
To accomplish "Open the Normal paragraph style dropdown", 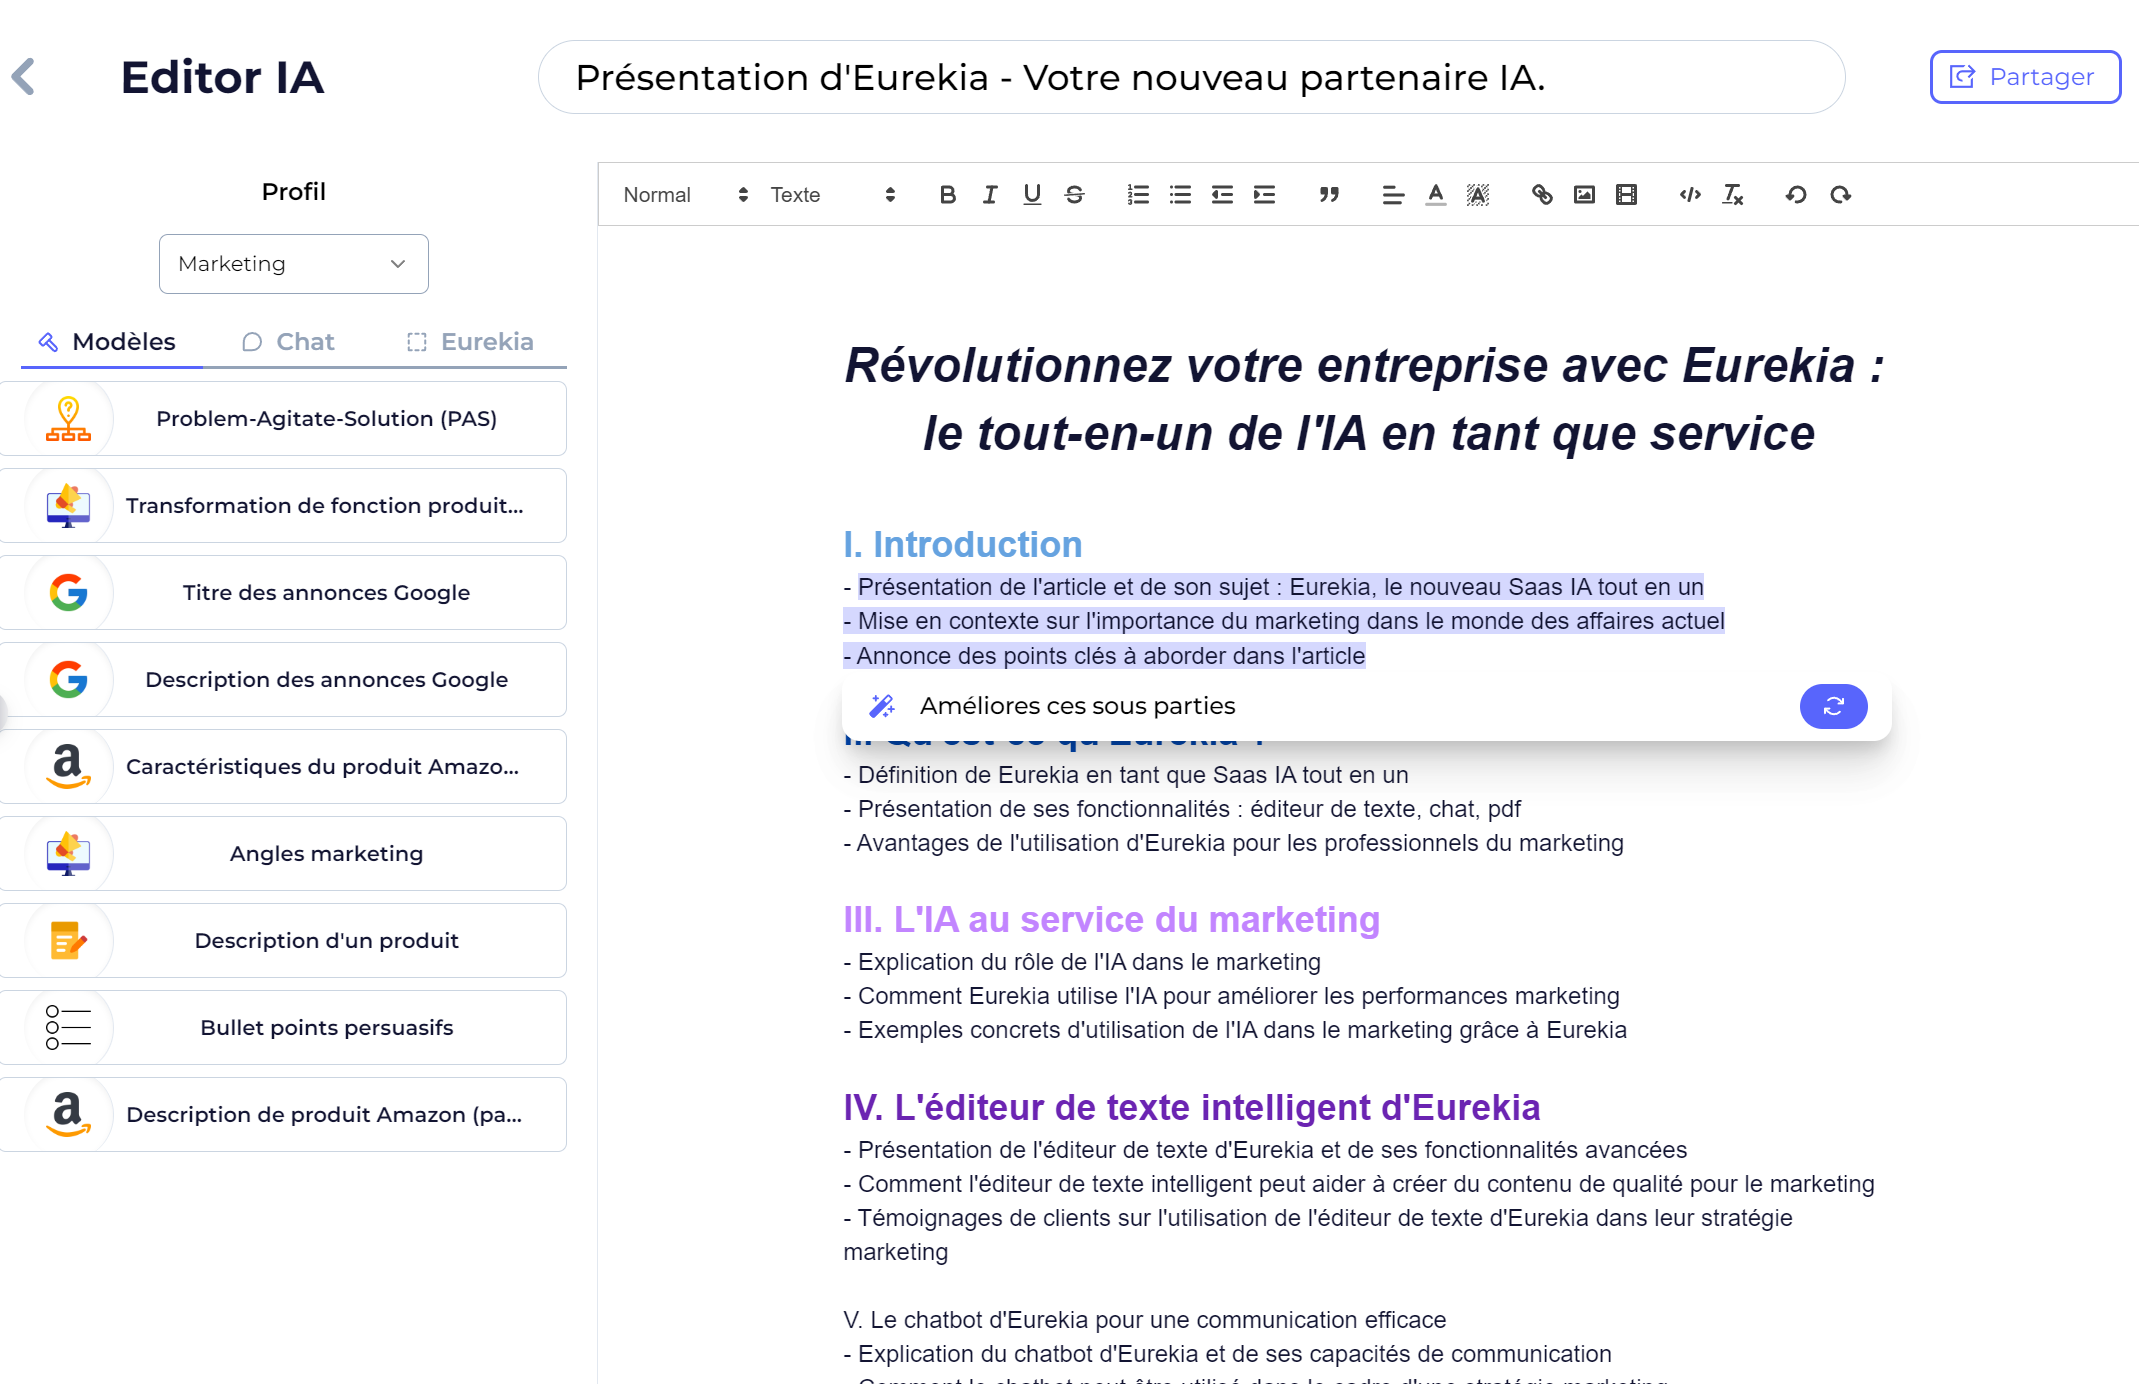I will [680, 195].
